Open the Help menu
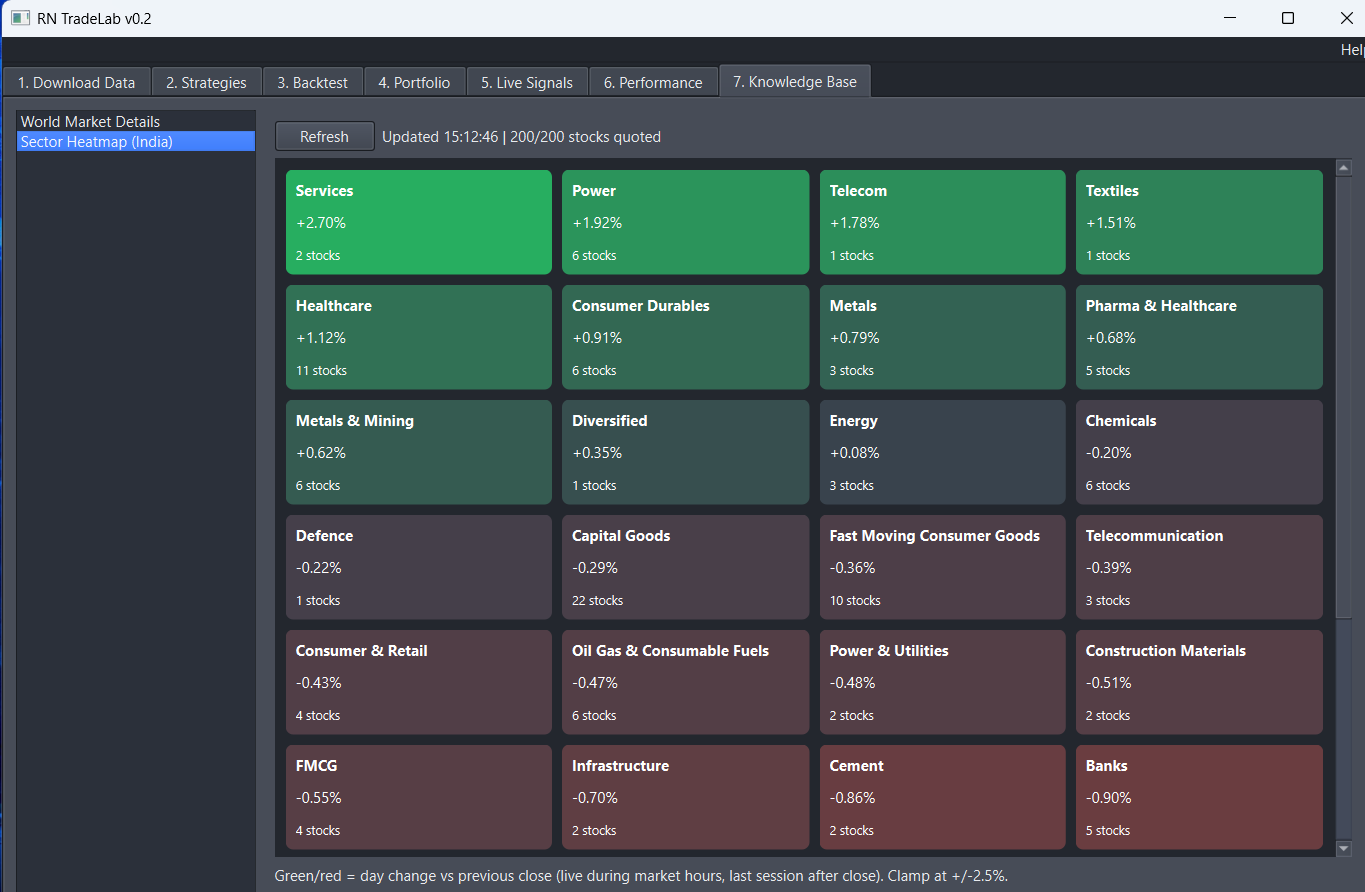 [x=1353, y=50]
